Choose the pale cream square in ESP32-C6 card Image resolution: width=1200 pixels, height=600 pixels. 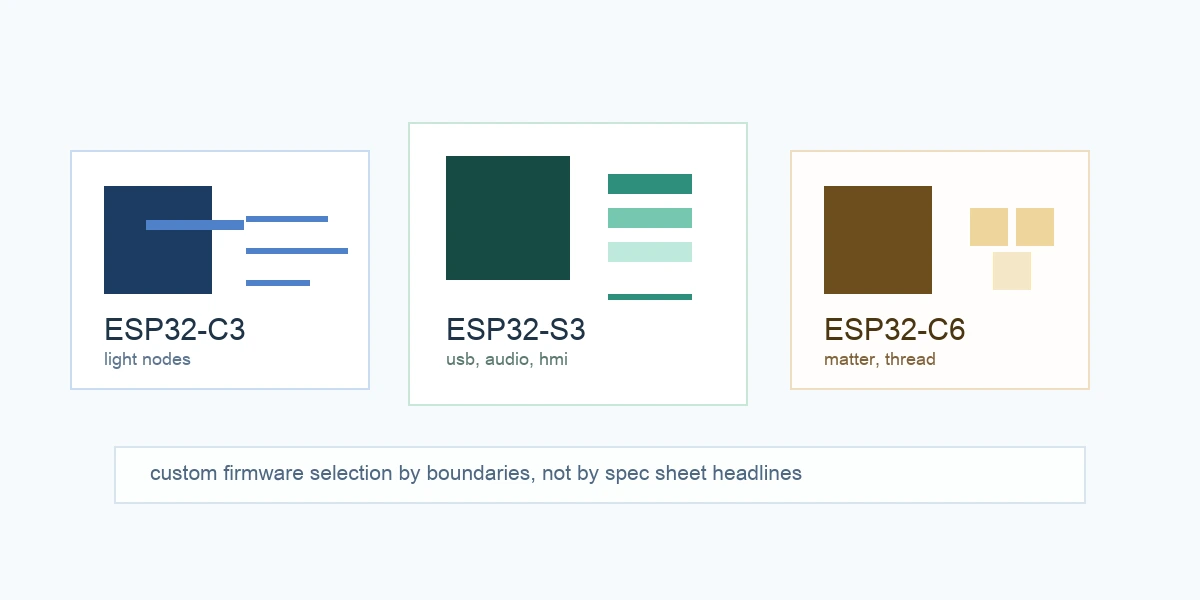[1012, 271]
